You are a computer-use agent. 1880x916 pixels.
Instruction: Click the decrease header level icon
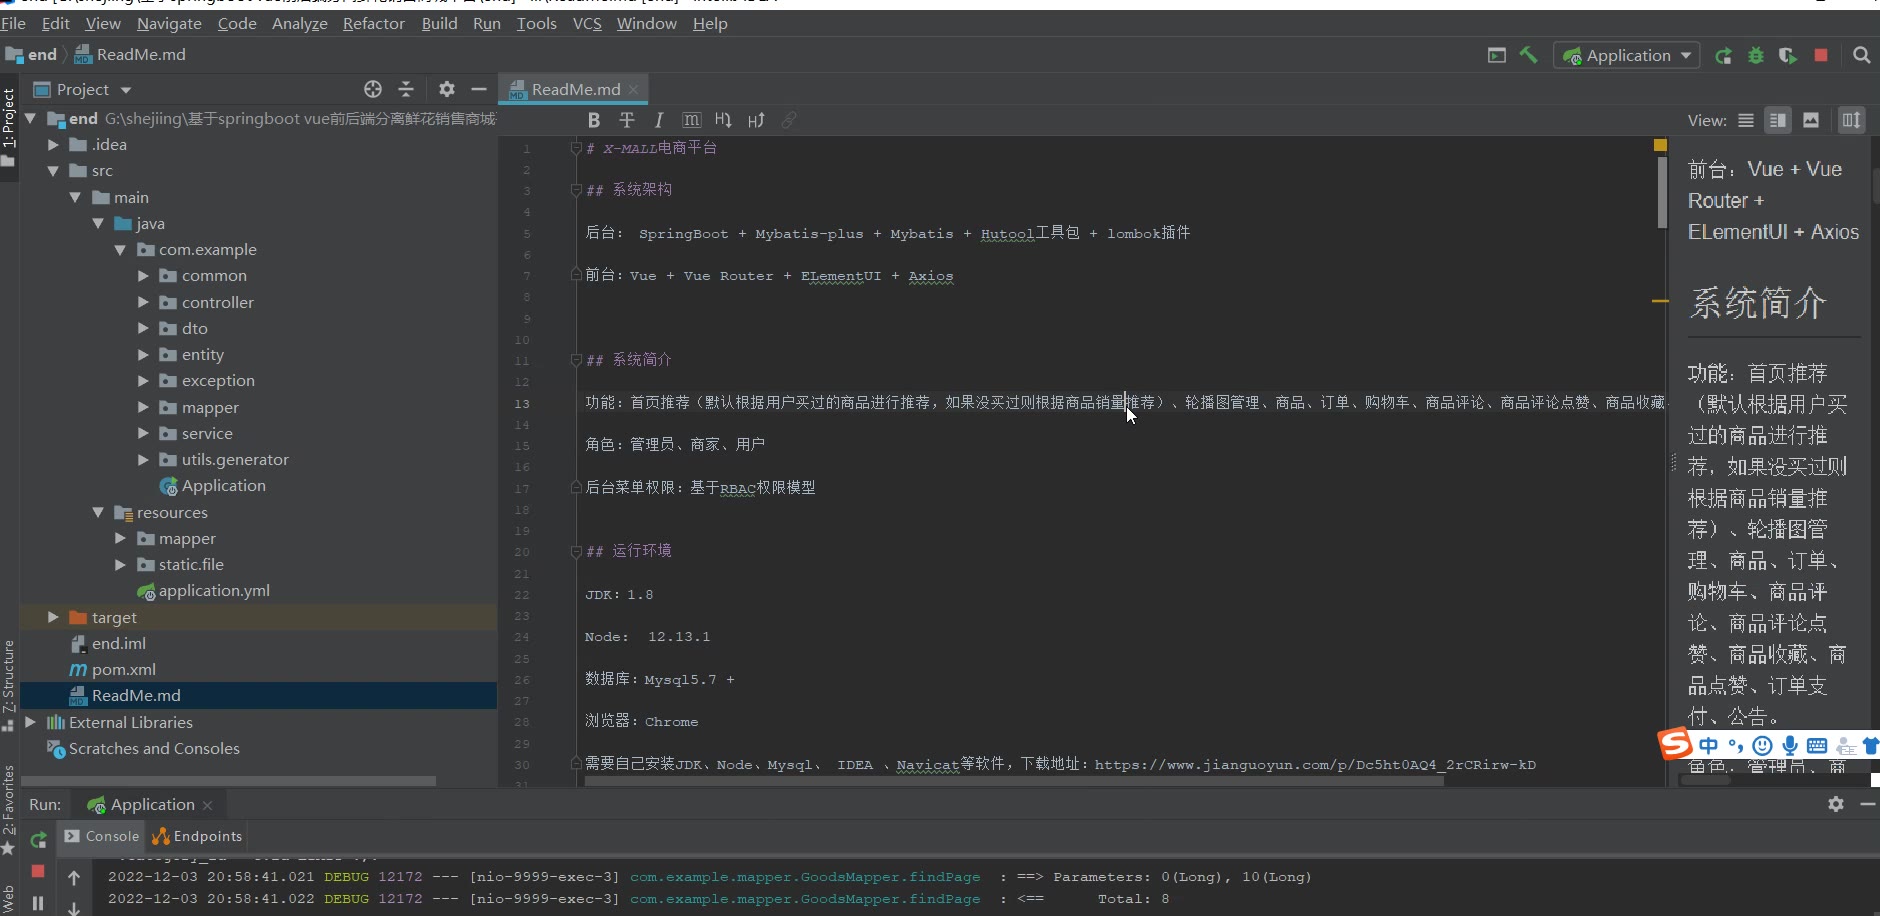point(723,120)
